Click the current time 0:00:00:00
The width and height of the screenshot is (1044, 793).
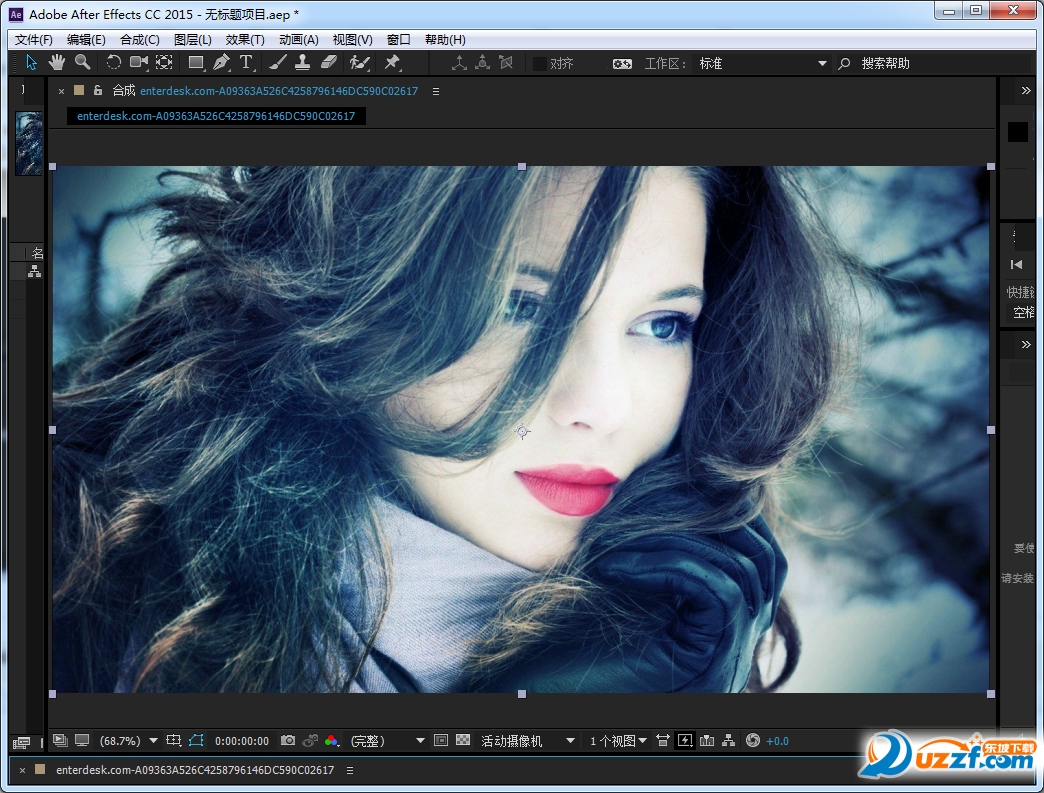[242, 741]
